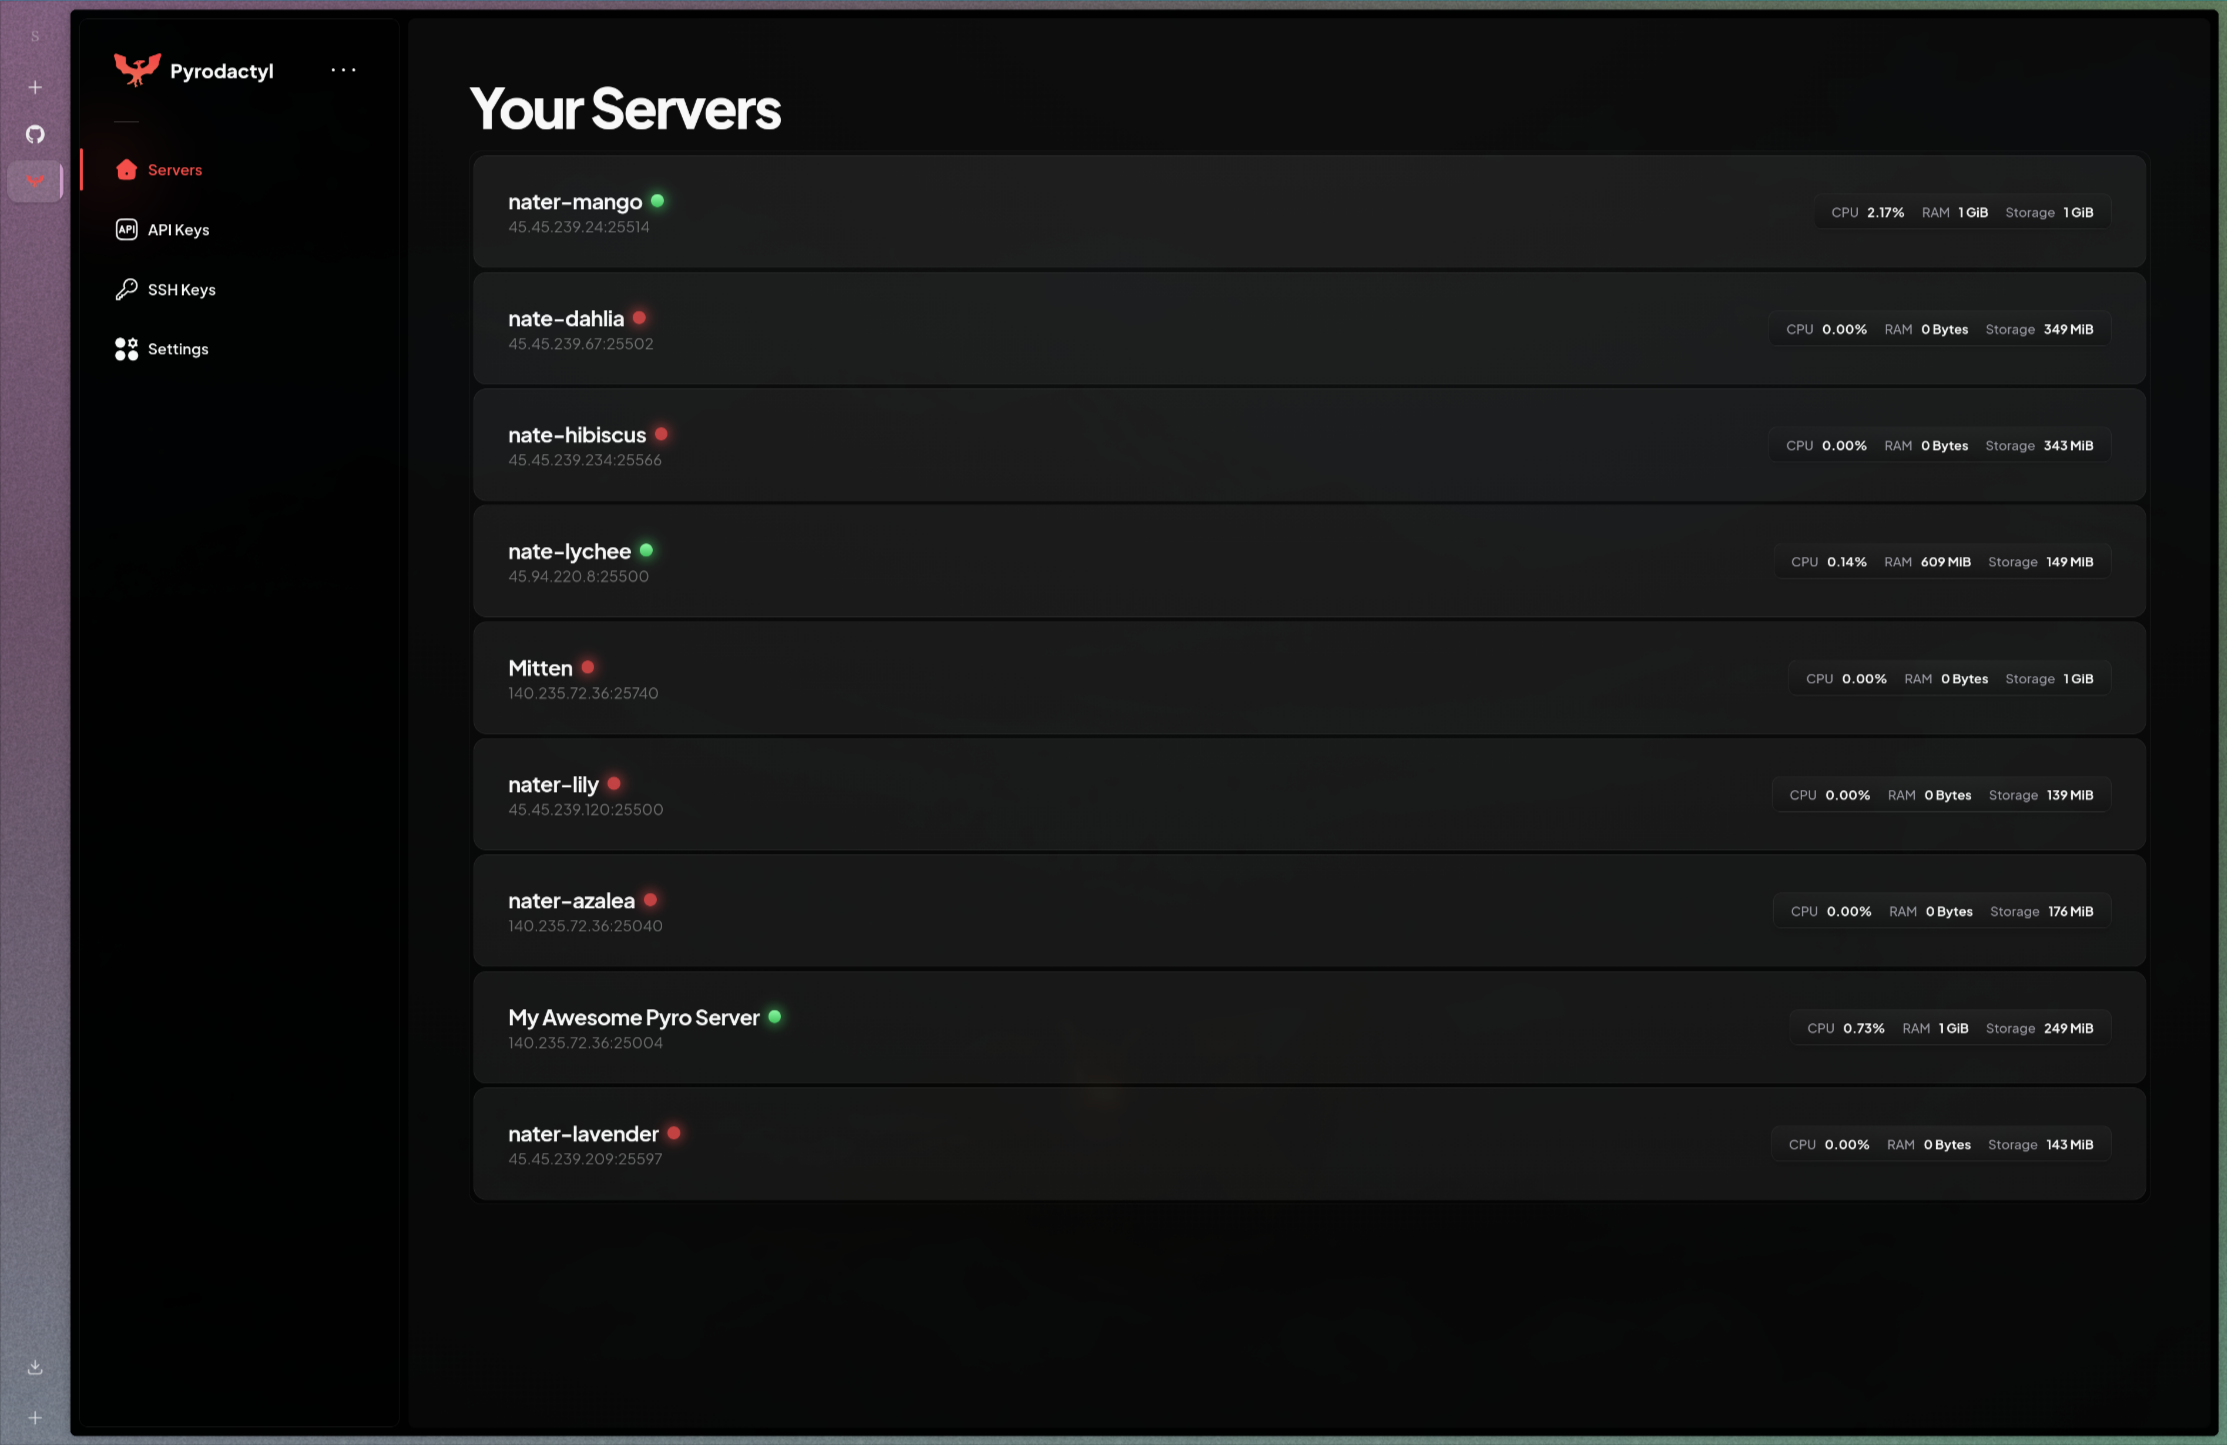The image size is (2227, 1445).
Task: Select the Servers home icon in sidebar
Action: pos(127,169)
